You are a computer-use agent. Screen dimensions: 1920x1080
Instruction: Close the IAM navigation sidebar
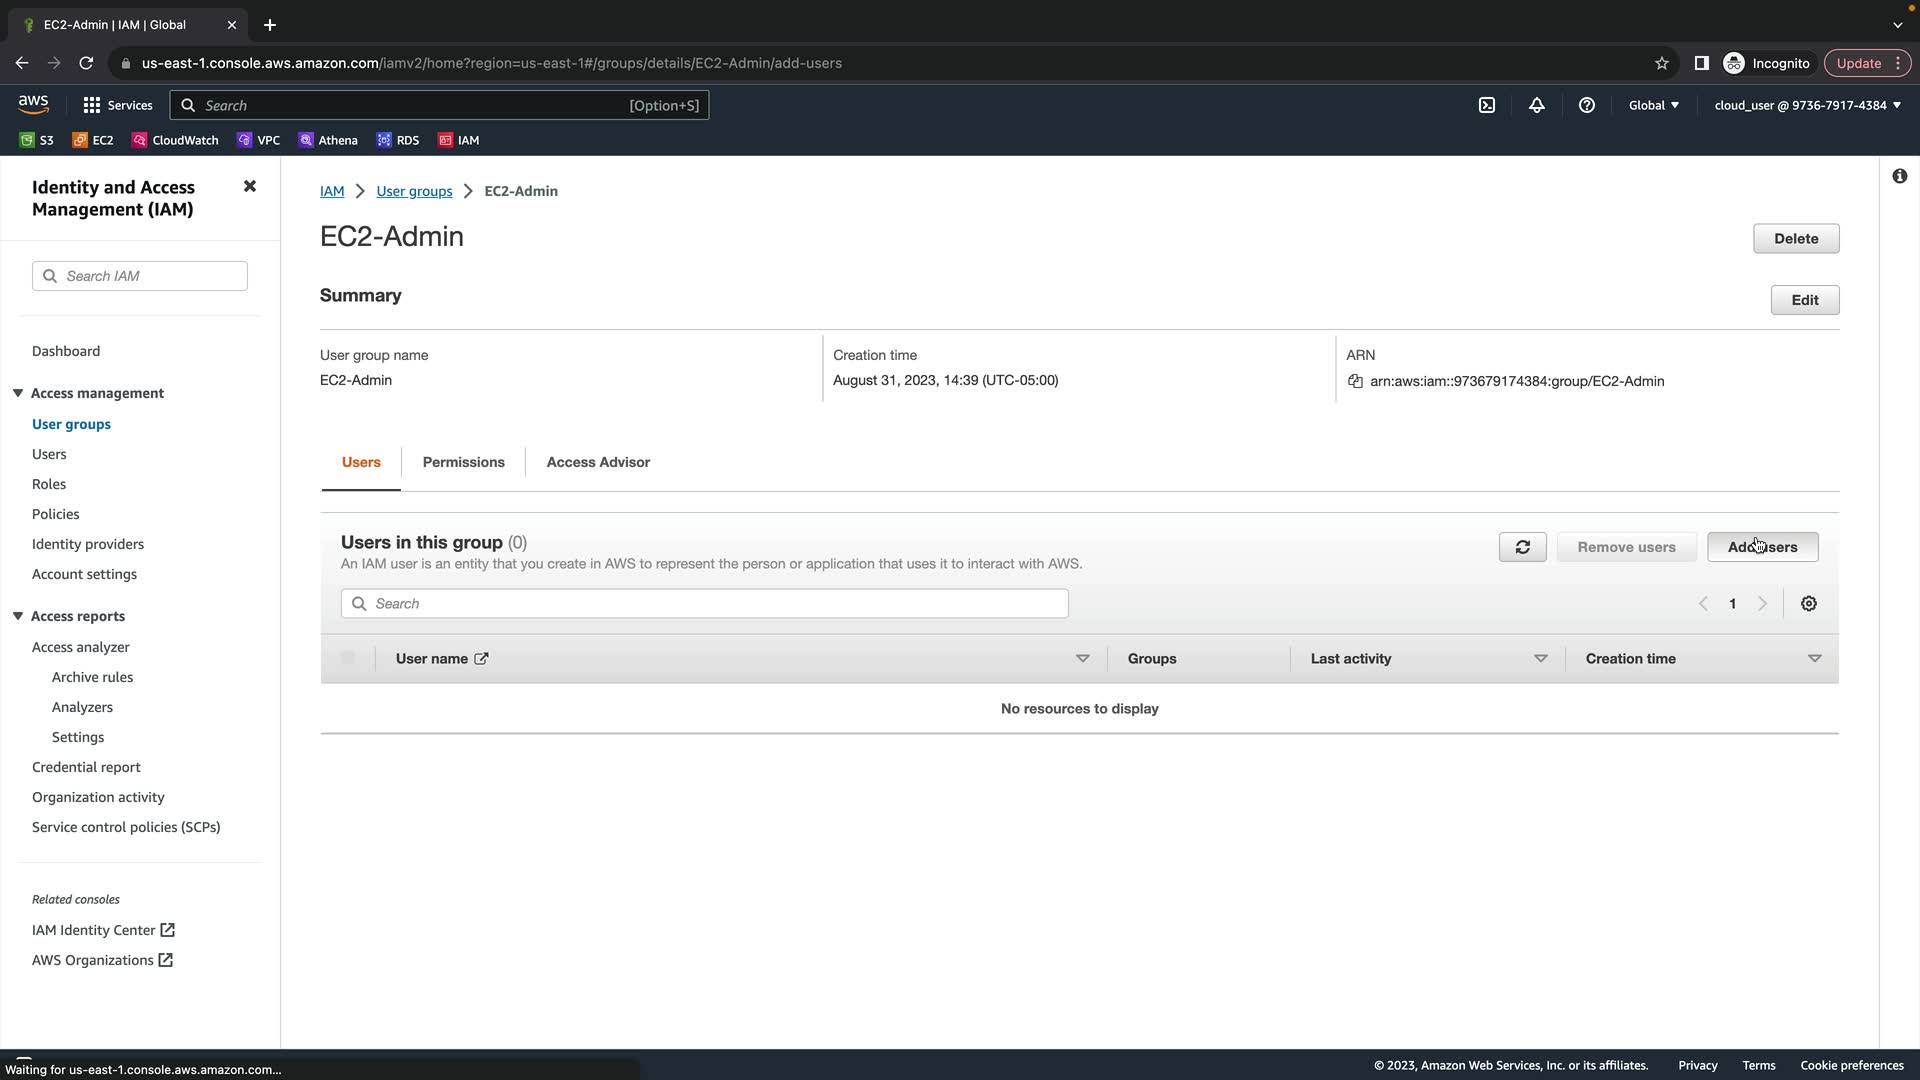click(x=250, y=187)
